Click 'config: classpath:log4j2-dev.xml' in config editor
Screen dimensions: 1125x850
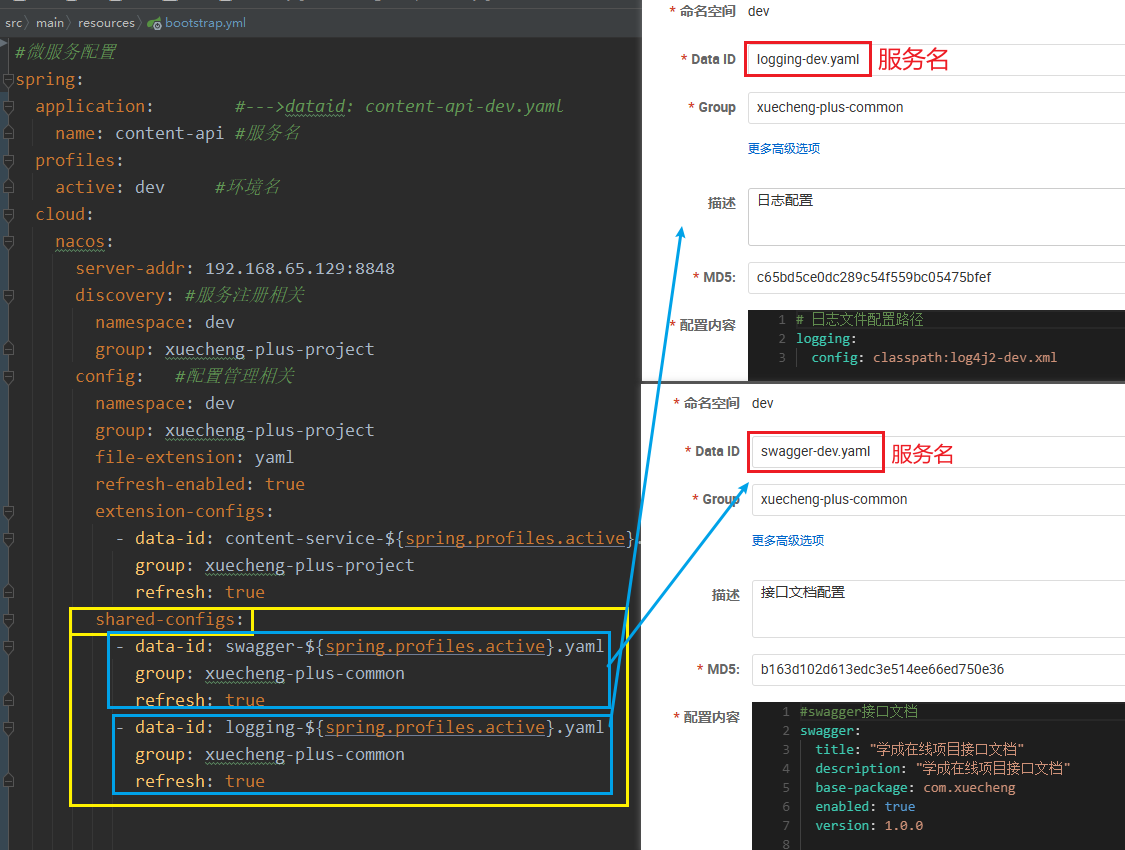pos(934,357)
